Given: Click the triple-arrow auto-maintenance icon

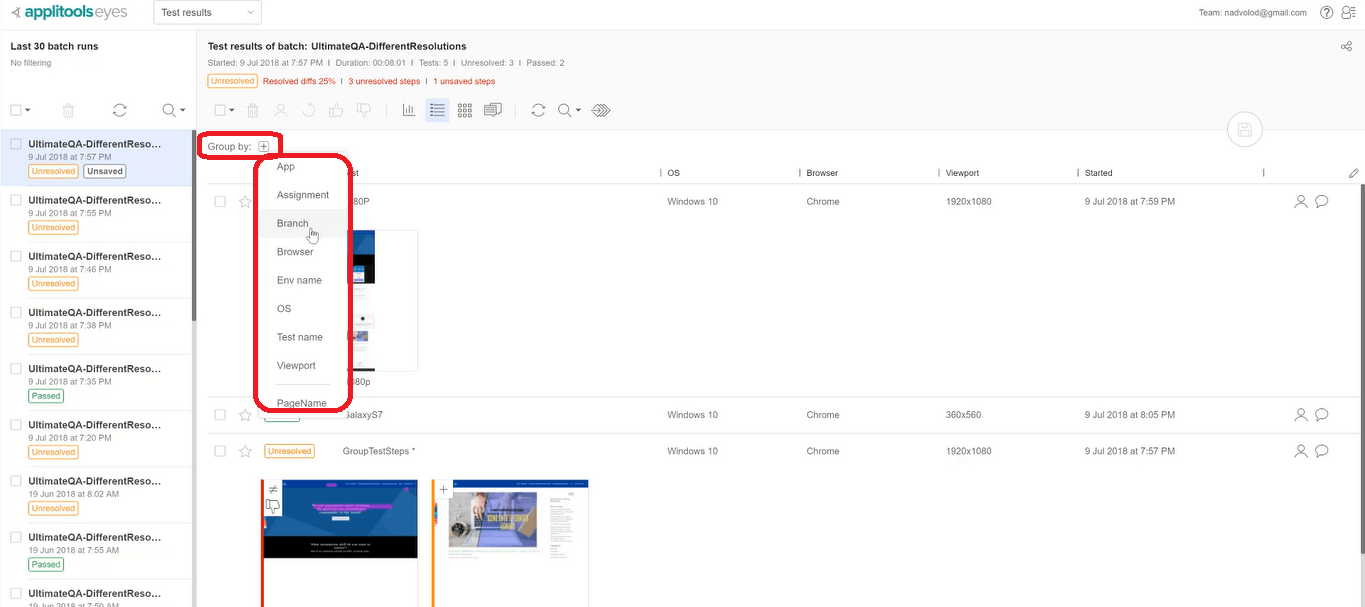Looking at the screenshot, I should (600, 110).
